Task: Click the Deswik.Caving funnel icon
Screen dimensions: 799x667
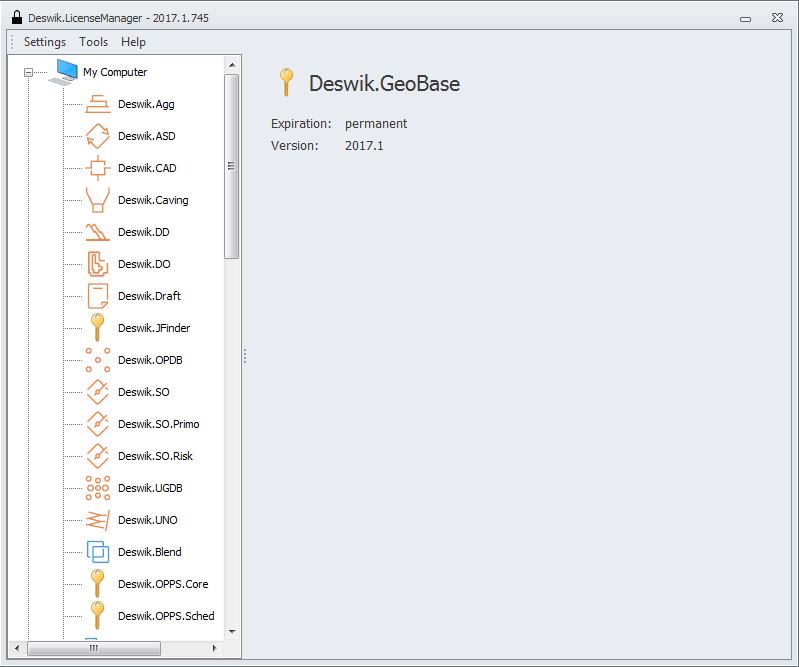Action: point(97,200)
